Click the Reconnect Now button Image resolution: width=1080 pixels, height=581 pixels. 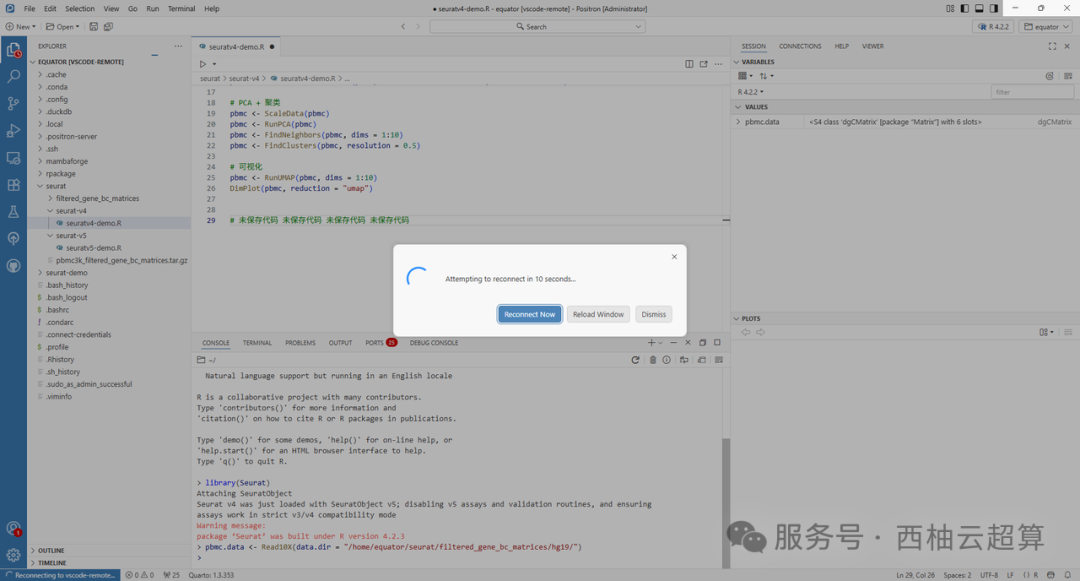coord(529,313)
